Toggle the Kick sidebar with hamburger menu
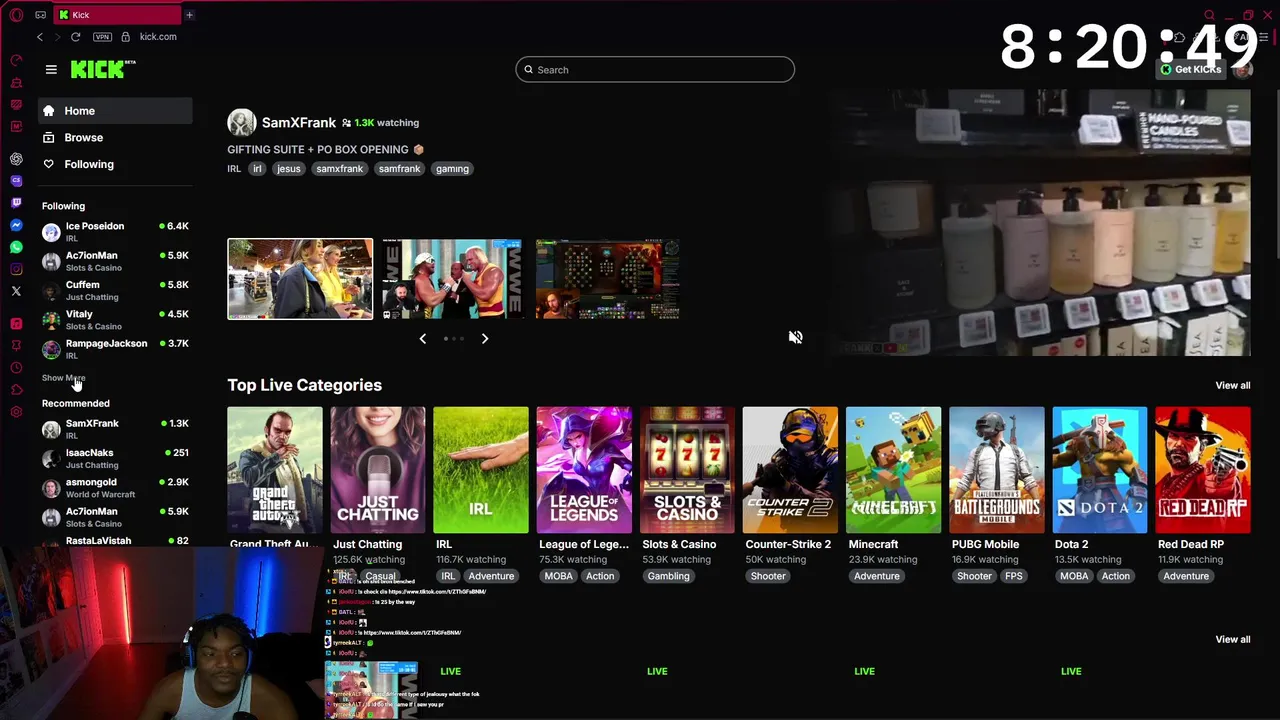Screen dimensions: 1280x720 51,69
